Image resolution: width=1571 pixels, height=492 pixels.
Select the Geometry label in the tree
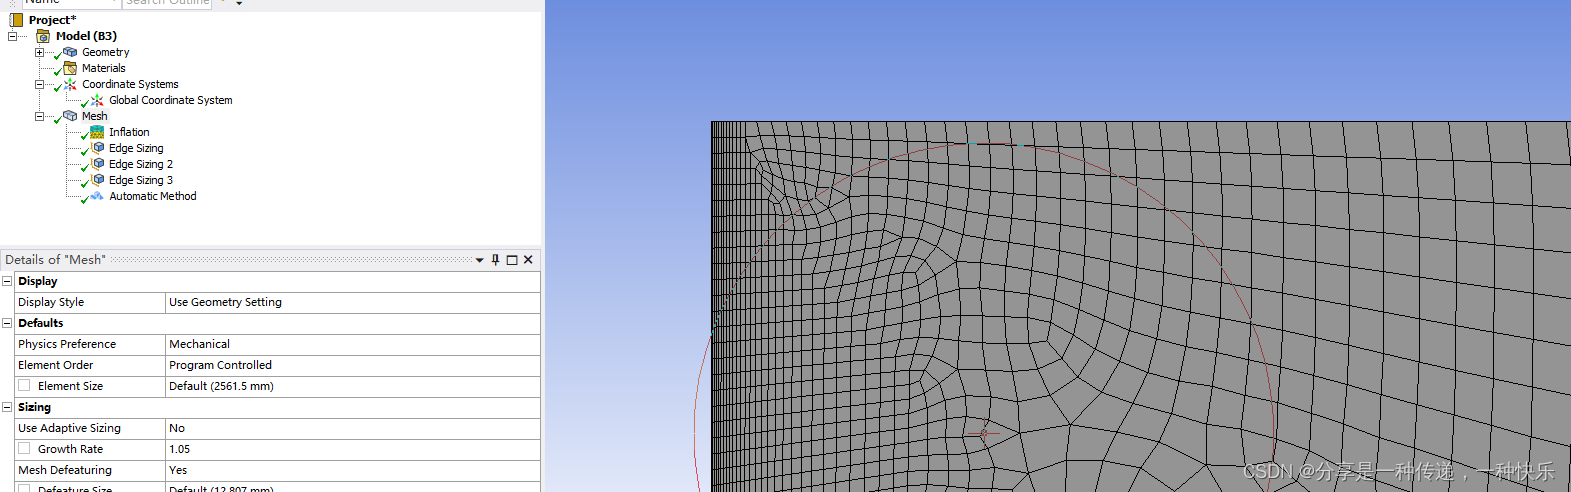click(105, 52)
